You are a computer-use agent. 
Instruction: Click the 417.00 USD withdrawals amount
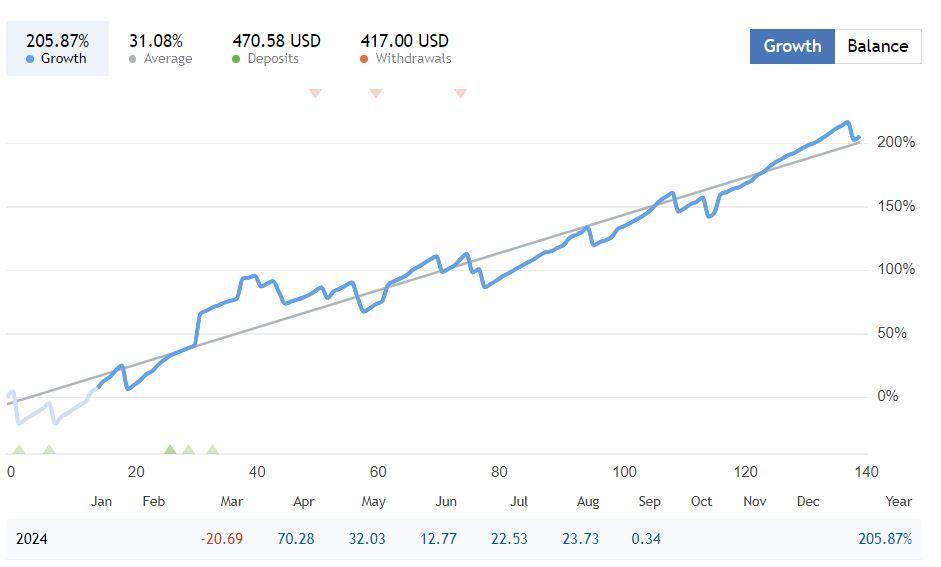[x=404, y=41]
